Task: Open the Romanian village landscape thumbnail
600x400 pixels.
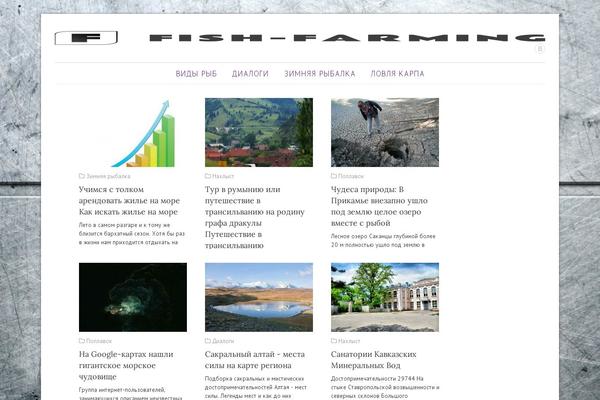Action: (259, 132)
